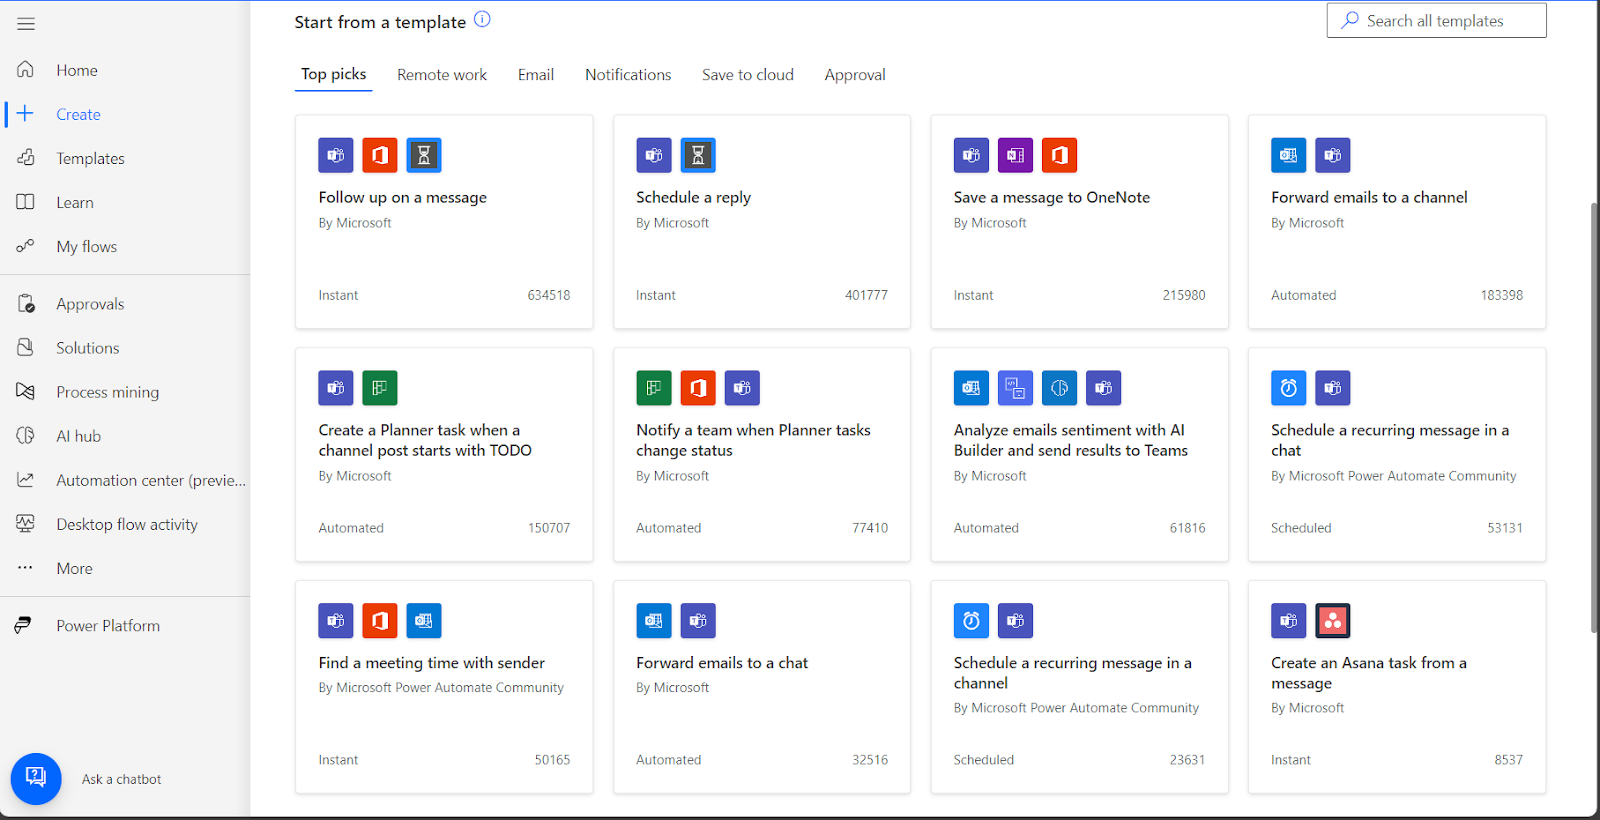
Task: Click the Desktop flow activity icon
Action: point(26,524)
